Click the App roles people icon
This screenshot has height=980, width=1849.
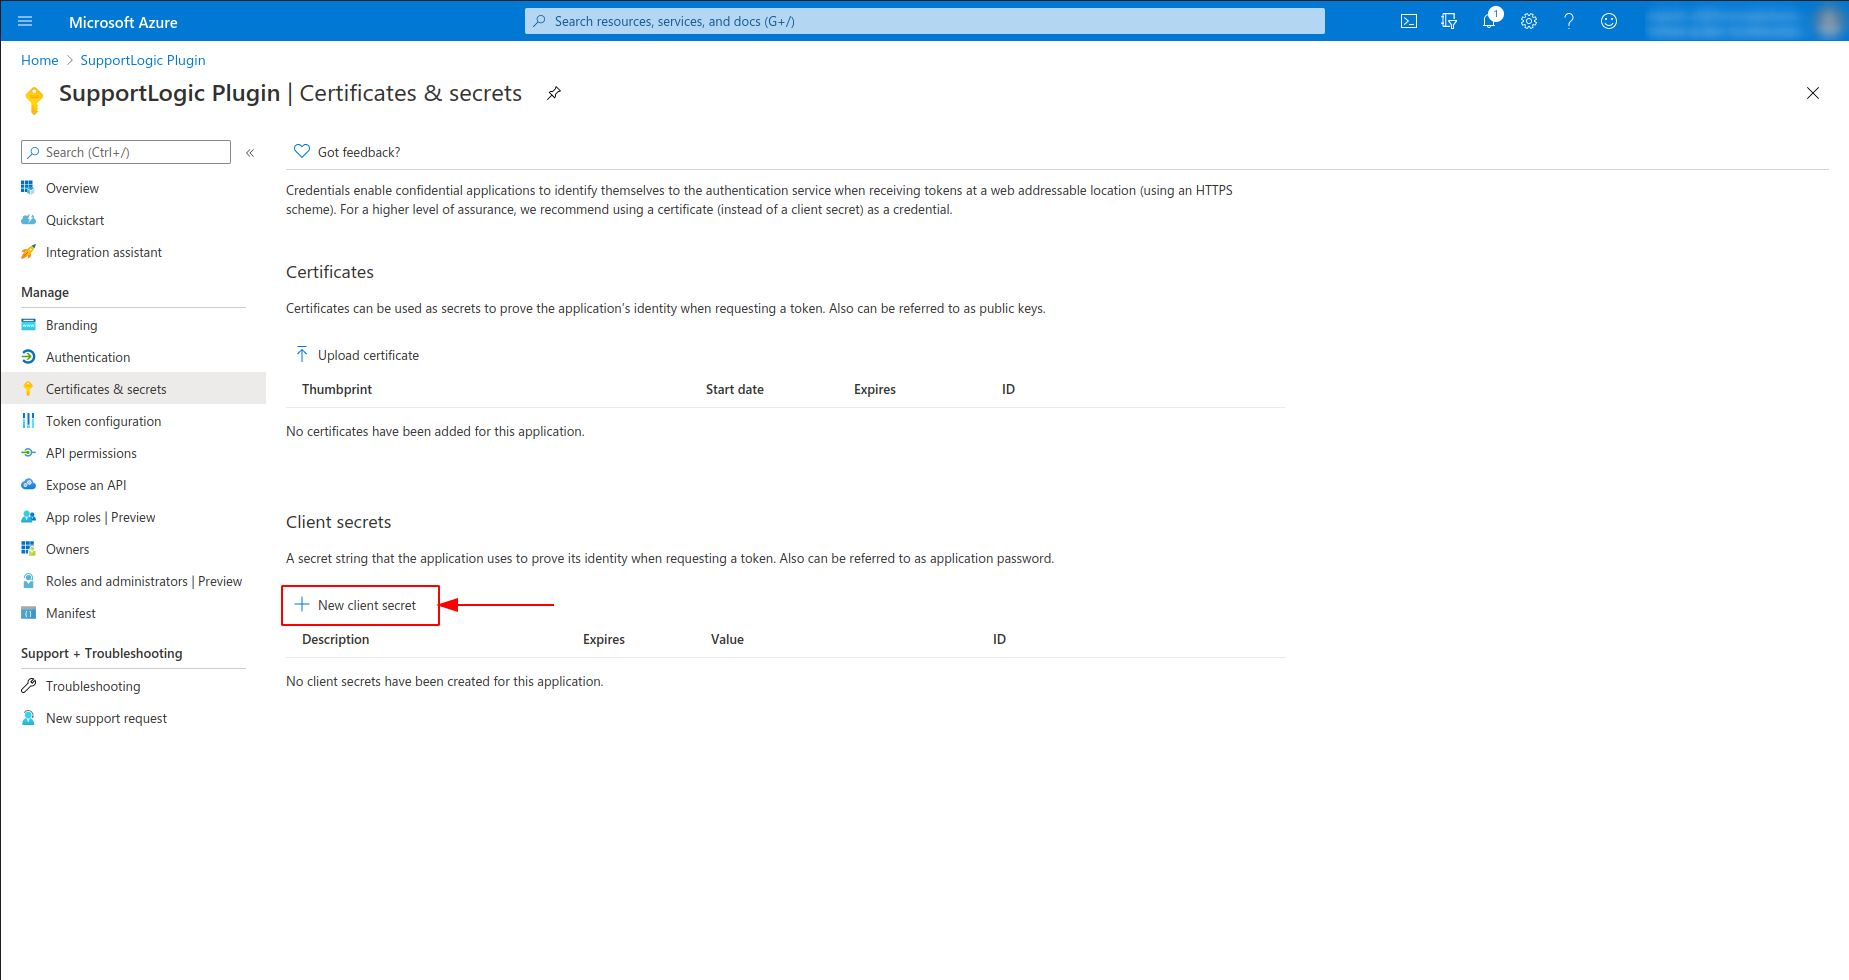[28, 516]
